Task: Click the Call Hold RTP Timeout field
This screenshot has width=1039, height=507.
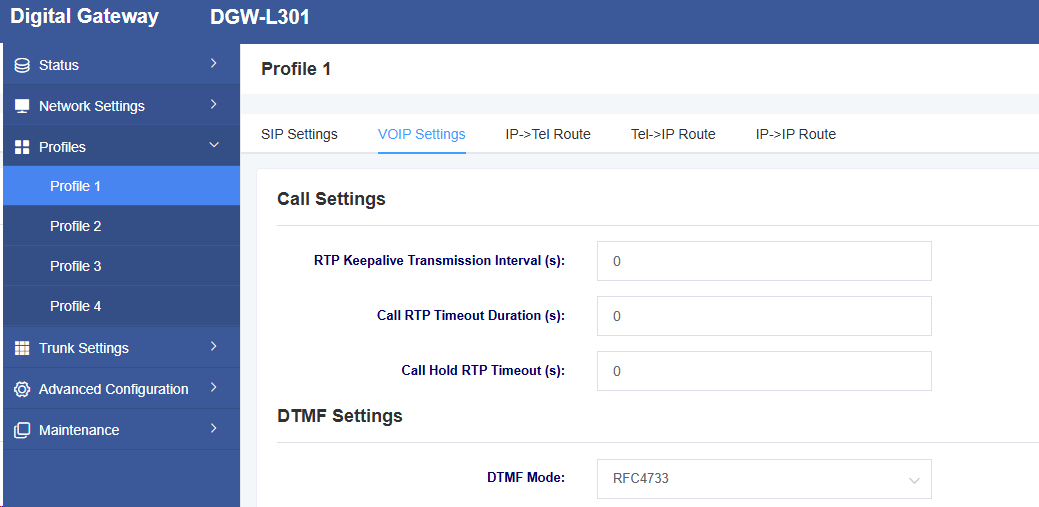Action: (764, 371)
